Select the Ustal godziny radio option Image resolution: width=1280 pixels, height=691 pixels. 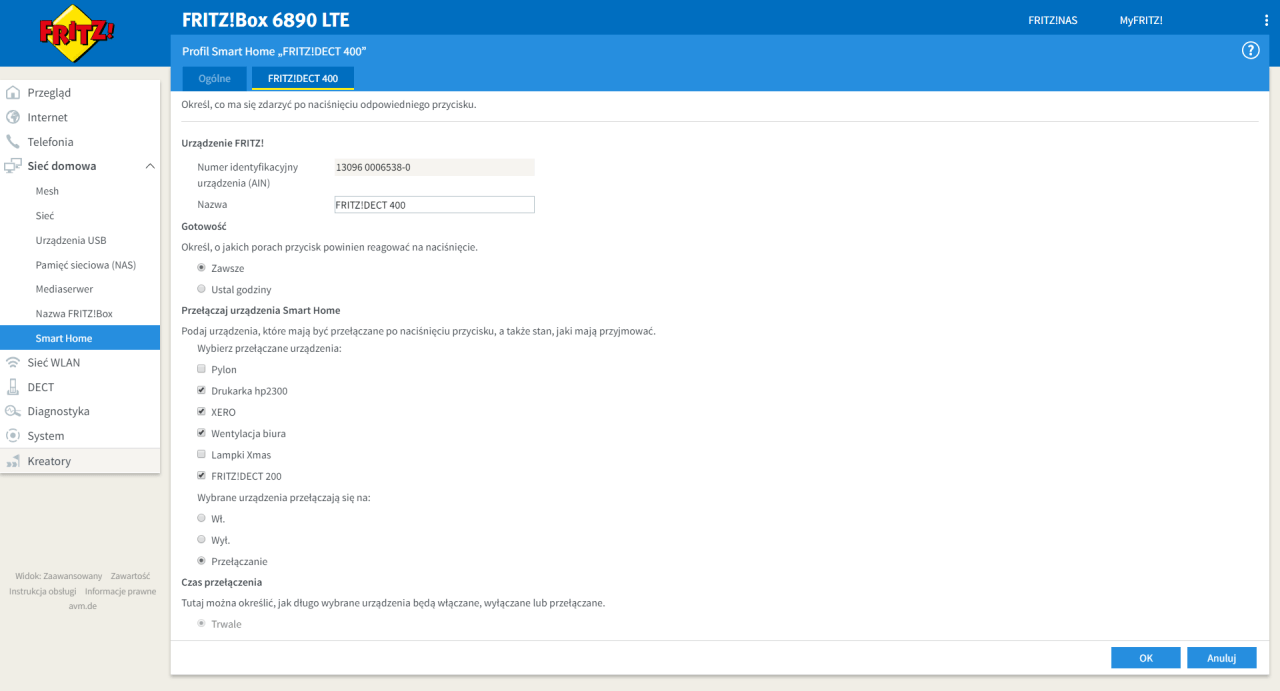202,289
